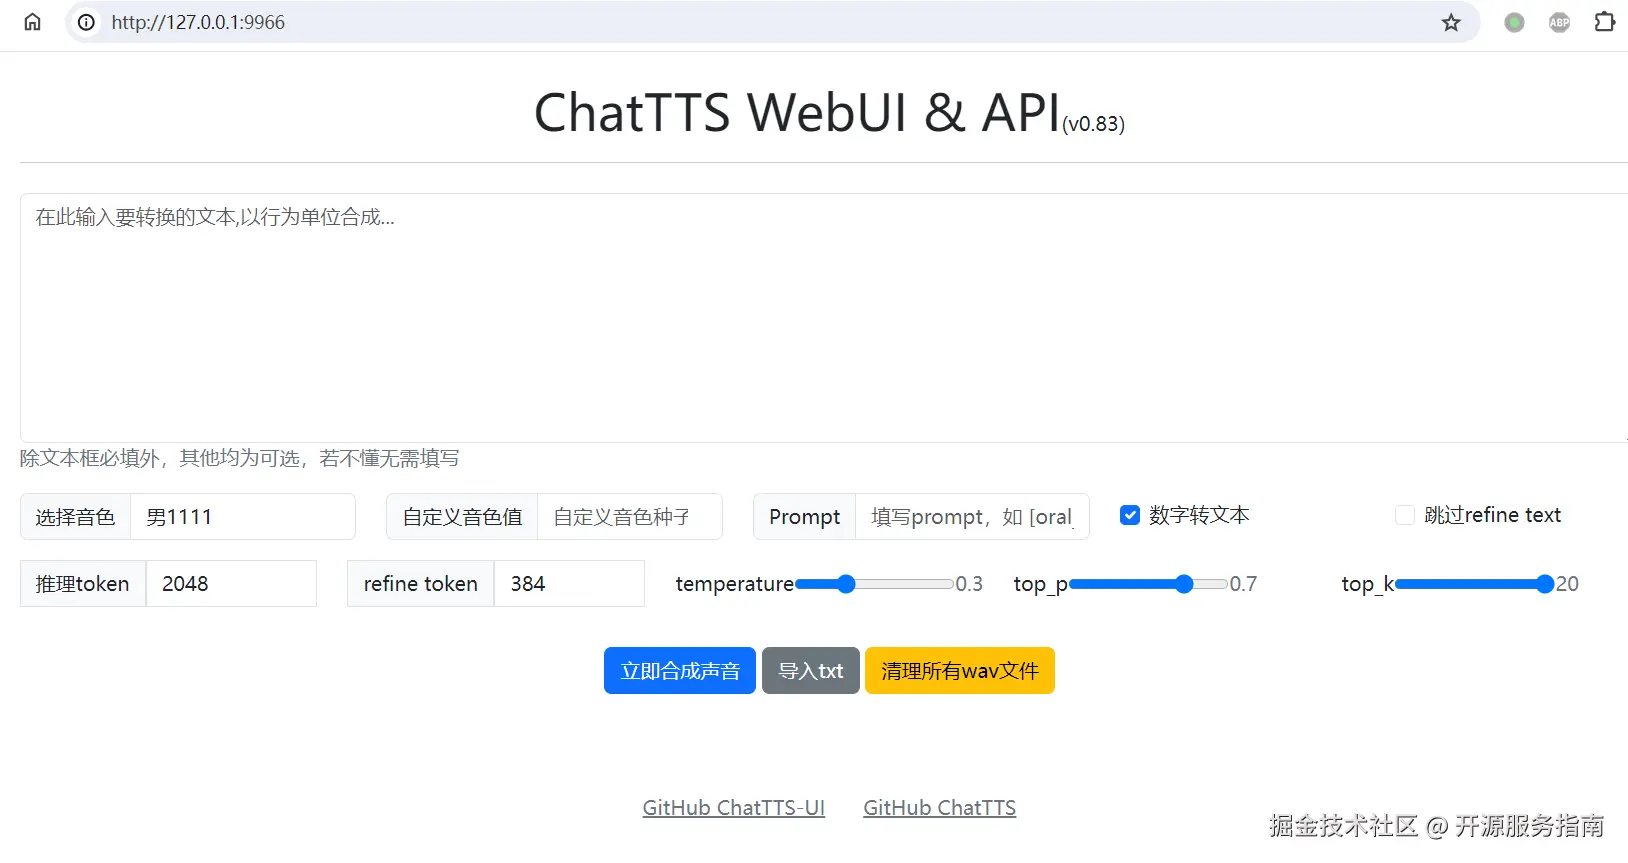The height and width of the screenshot is (863, 1628).
Task: Click the top_p label
Action: point(1041,584)
